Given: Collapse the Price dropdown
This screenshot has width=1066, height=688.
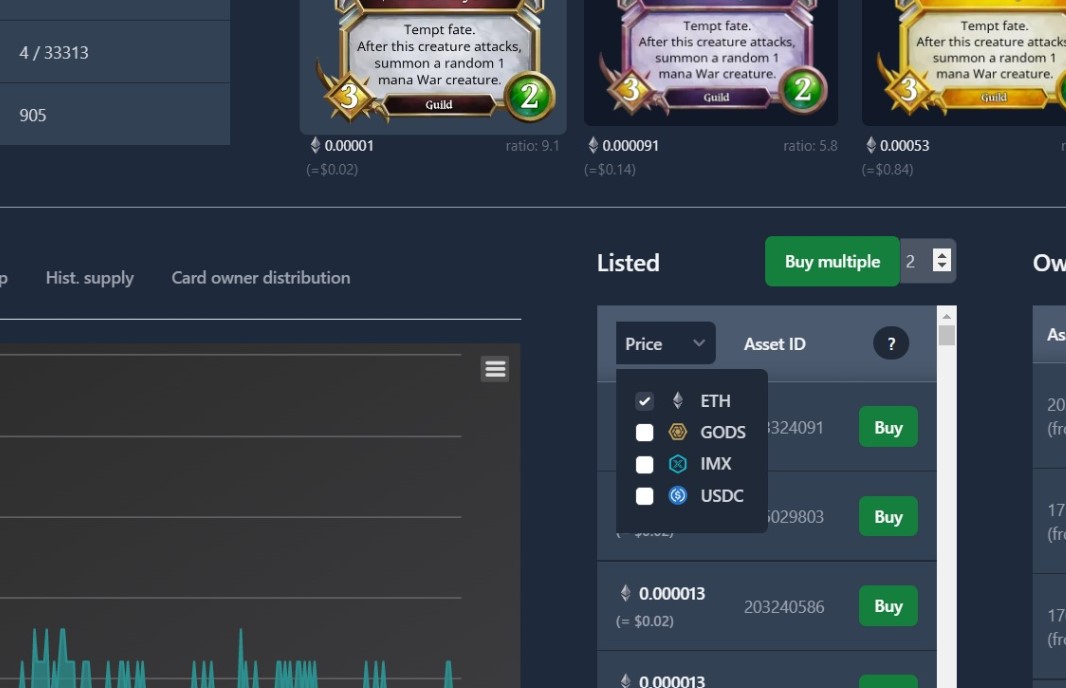Looking at the screenshot, I should [666, 343].
